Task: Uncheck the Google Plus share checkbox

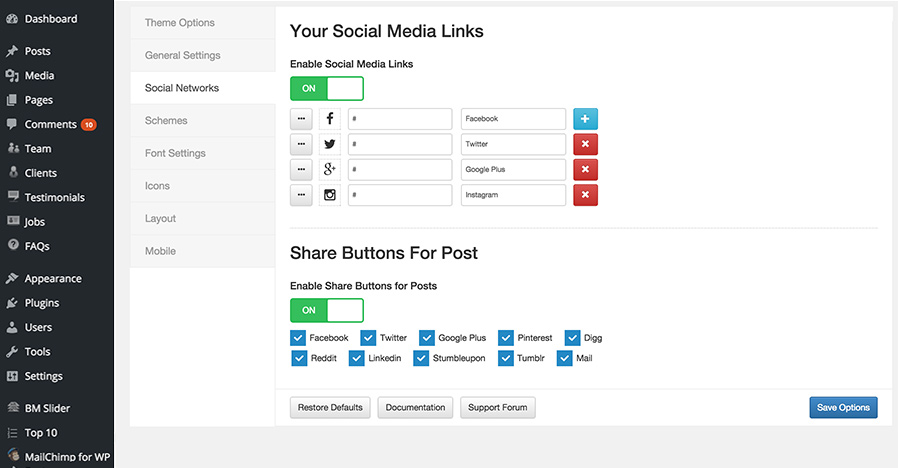Action: coord(427,338)
